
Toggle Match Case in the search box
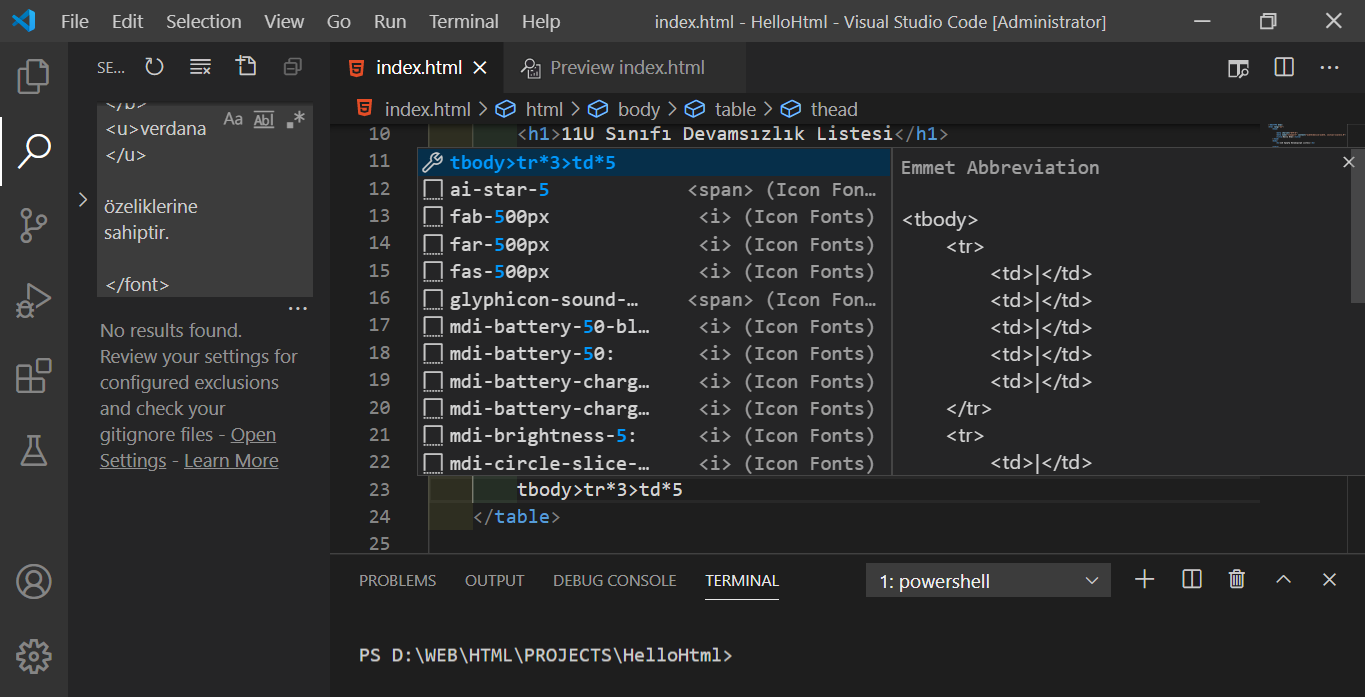pyautogui.click(x=233, y=119)
